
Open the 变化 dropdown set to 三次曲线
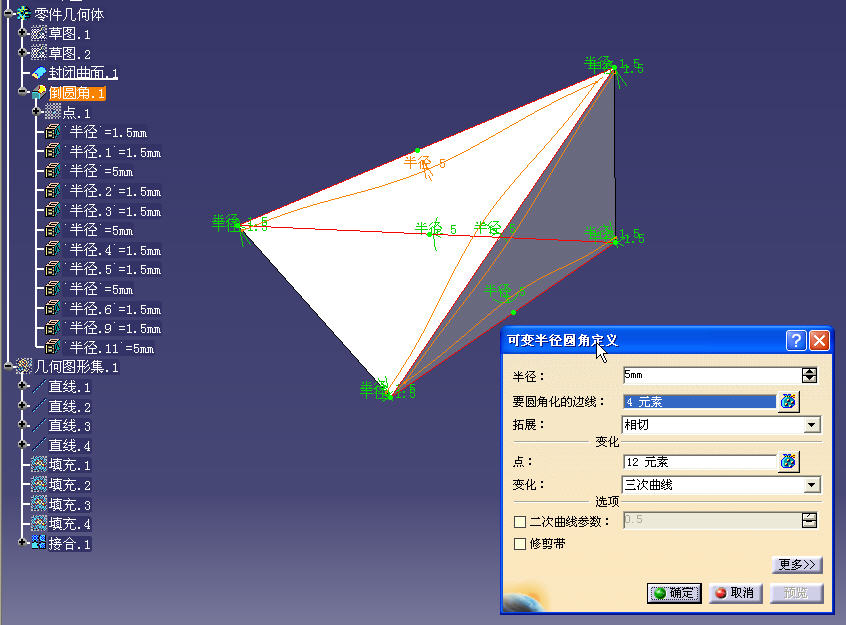coord(811,485)
